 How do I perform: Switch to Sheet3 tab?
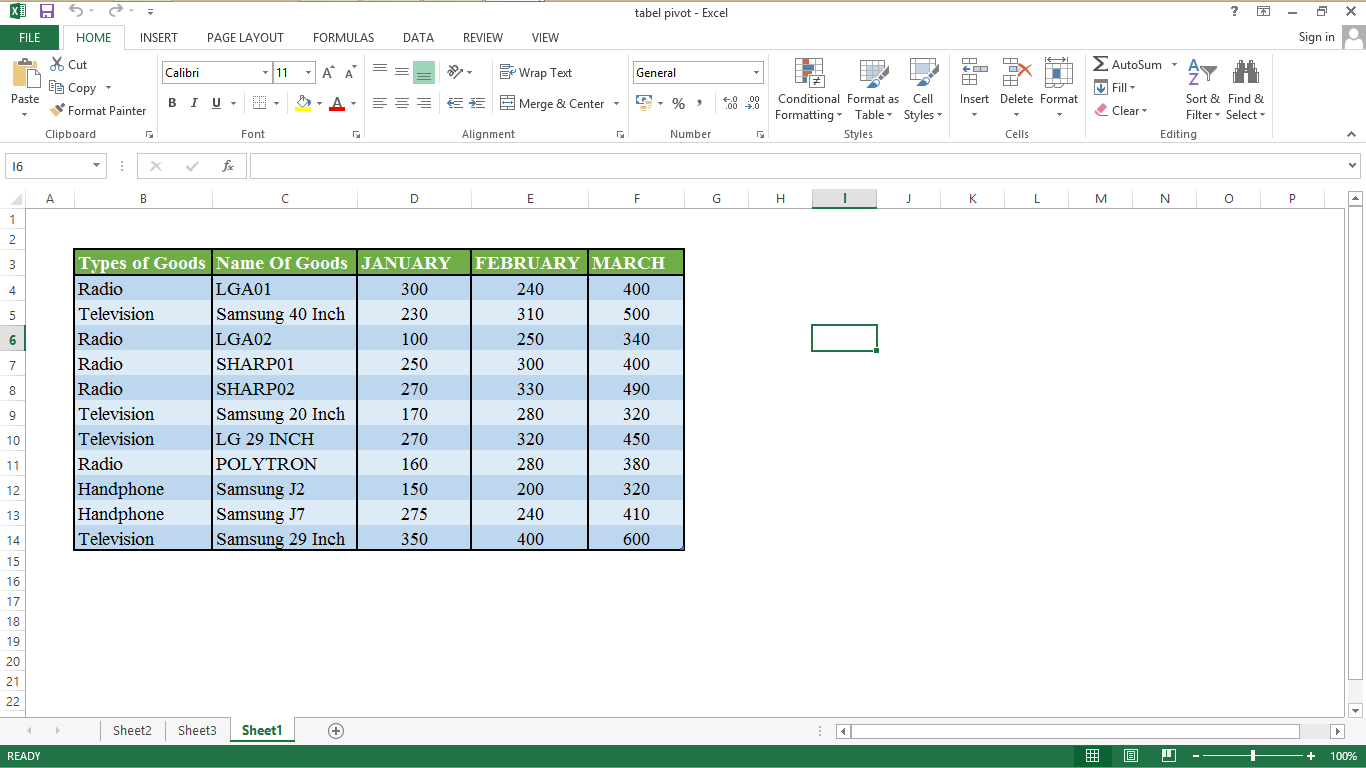point(197,730)
